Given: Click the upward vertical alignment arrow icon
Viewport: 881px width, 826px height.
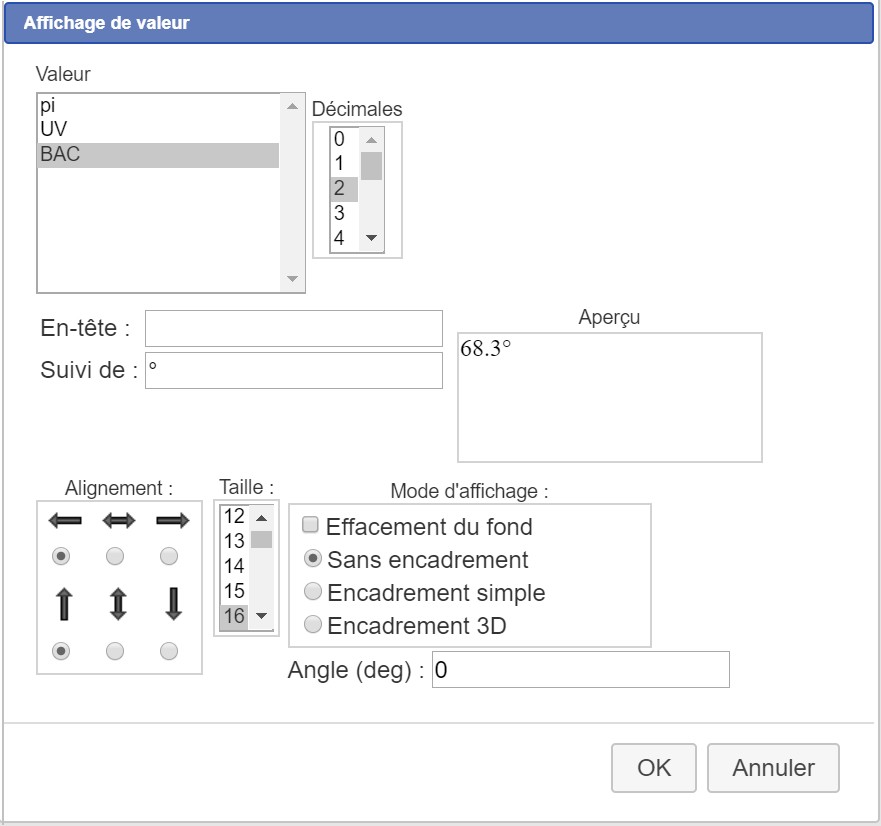Looking at the screenshot, I should pyautogui.click(x=64, y=605).
